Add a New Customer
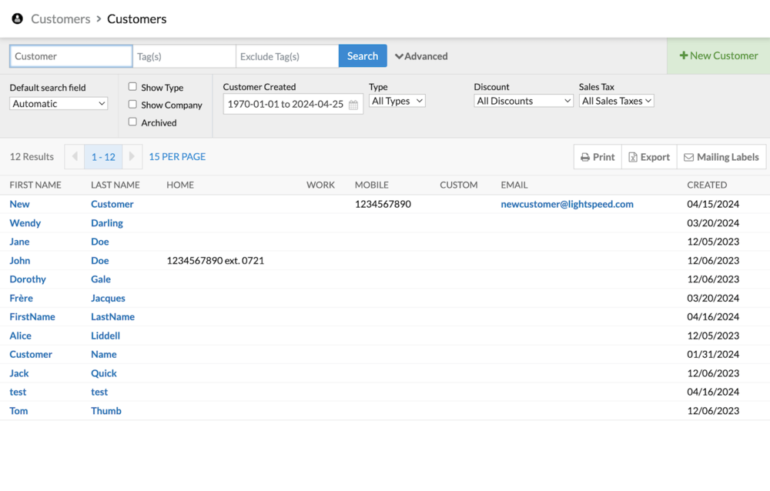The width and height of the screenshot is (770, 491). [x=718, y=56]
